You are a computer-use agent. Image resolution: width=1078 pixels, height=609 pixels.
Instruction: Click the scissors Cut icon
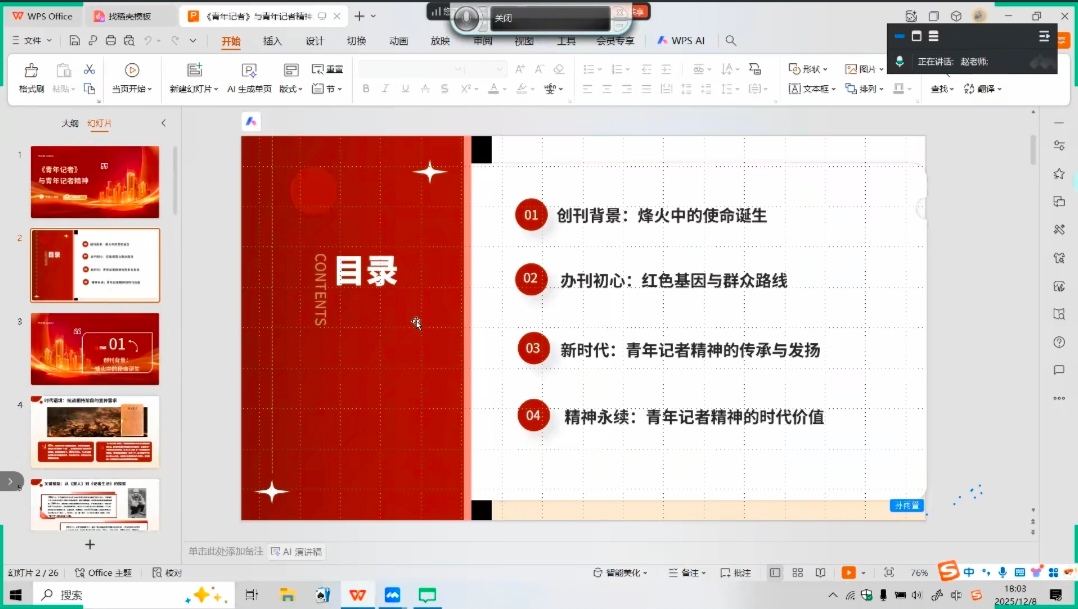tap(89, 69)
